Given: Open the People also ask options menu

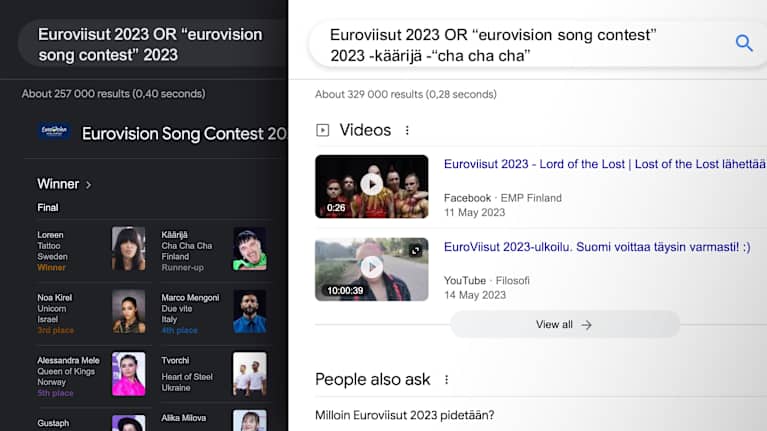Looking at the screenshot, I should coord(447,380).
